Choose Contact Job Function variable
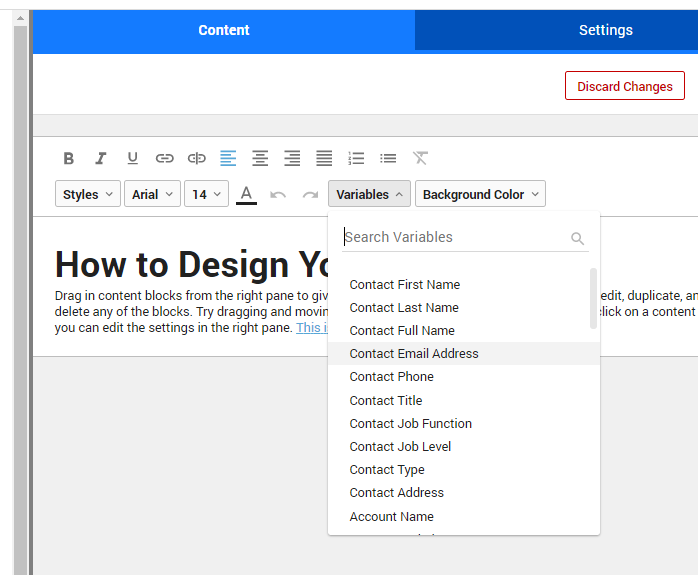Viewport: 698px width, 575px height. click(x=464, y=424)
